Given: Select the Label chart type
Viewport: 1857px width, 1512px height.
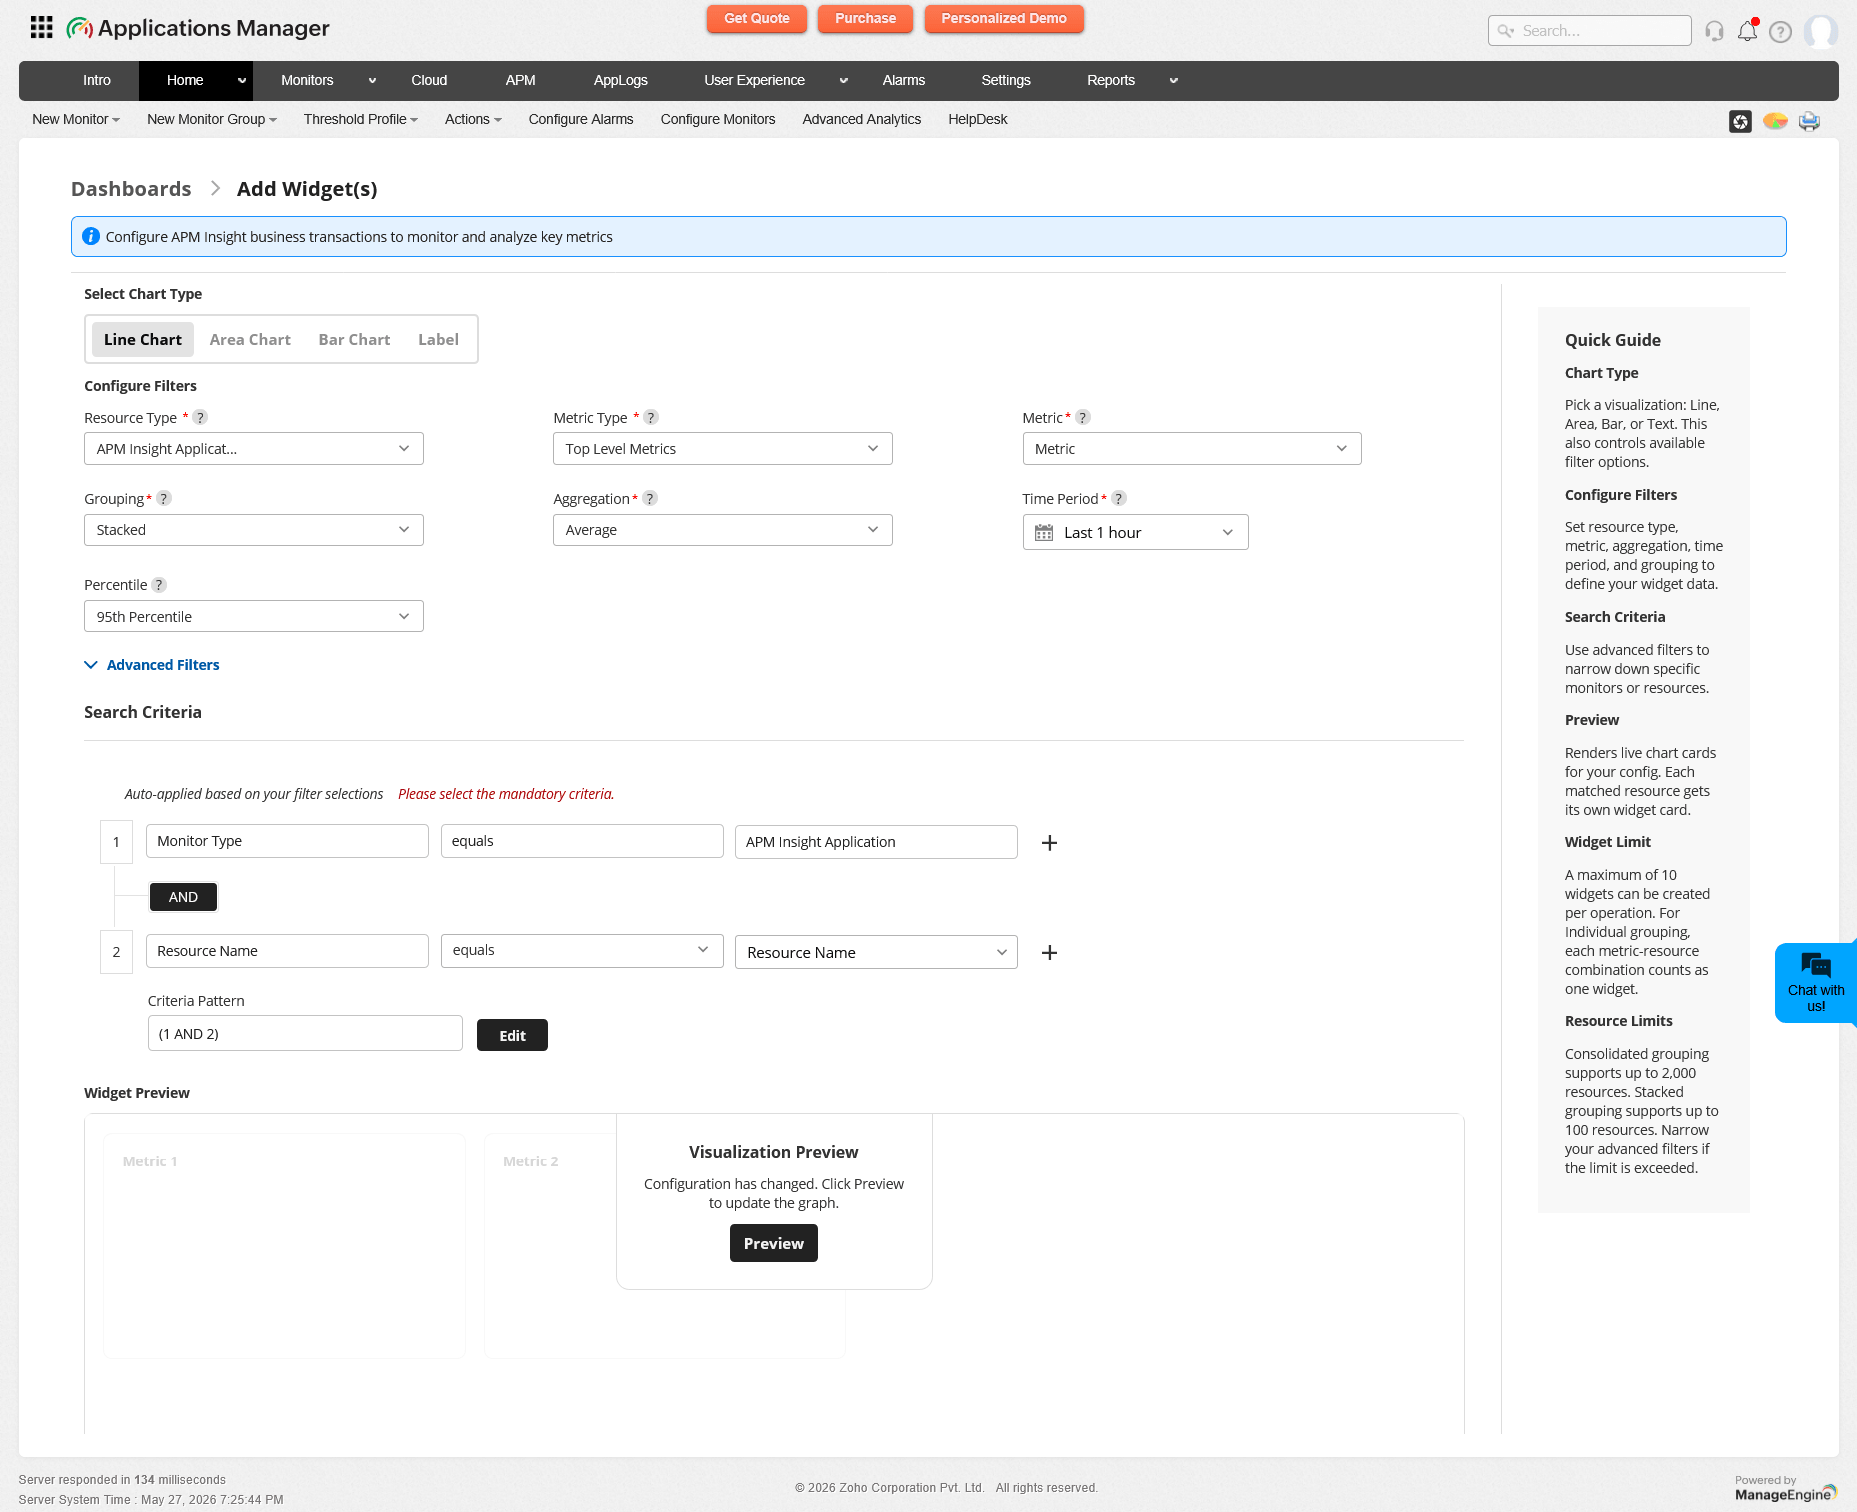Looking at the screenshot, I should pyautogui.click(x=438, y=339).
